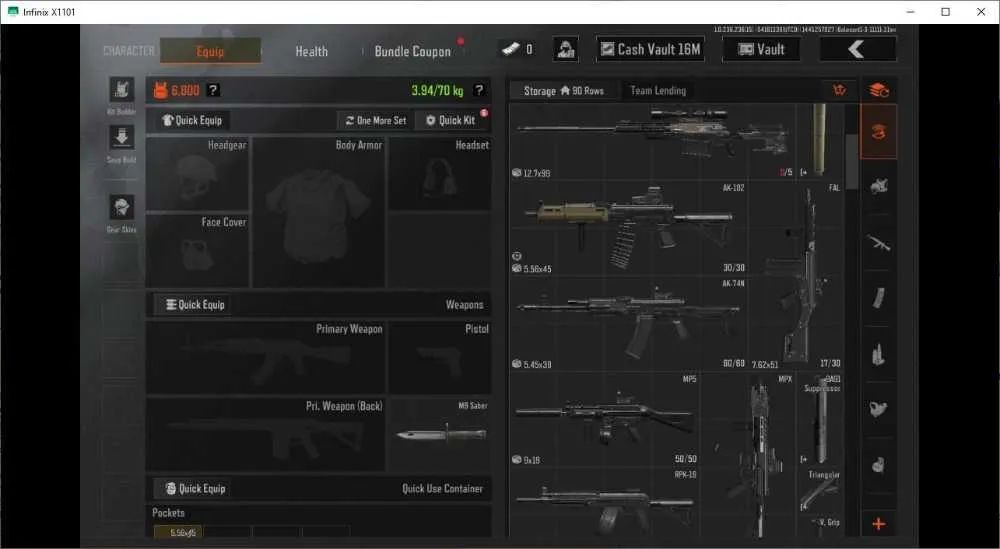This screenshot has height=549, width=1000.
Task: Click the Cash Vault 16M button
Action: 651,49
